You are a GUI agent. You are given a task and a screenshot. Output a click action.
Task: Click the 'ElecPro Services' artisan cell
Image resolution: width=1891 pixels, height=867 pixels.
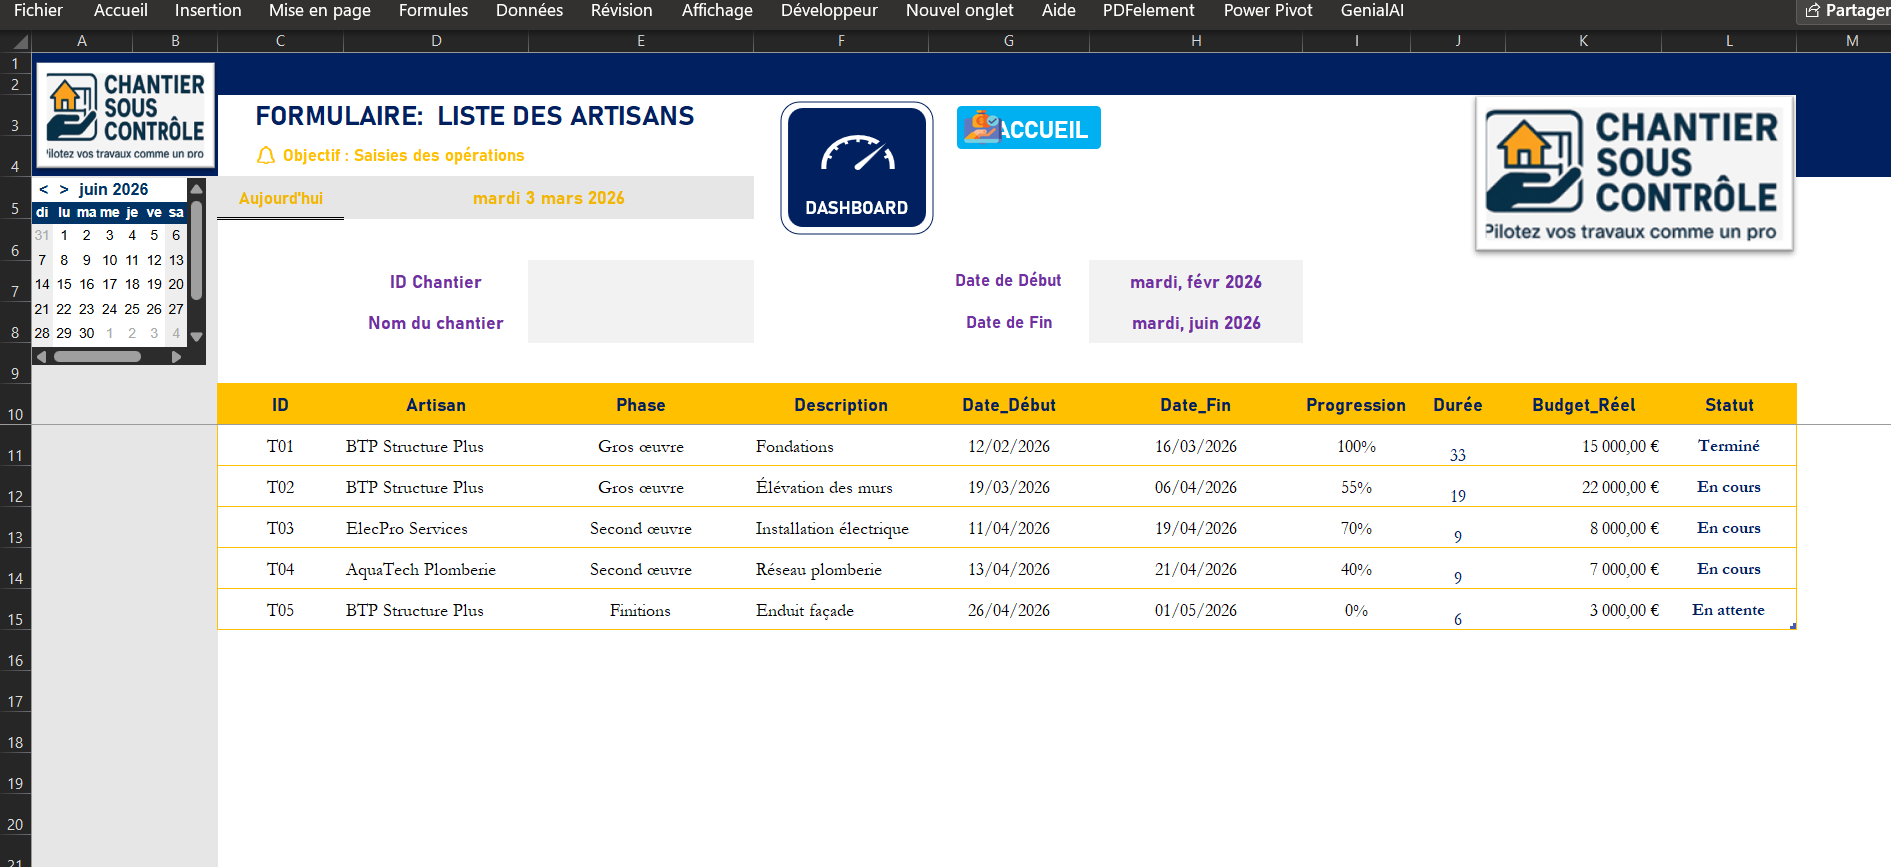tap(436, 528)
